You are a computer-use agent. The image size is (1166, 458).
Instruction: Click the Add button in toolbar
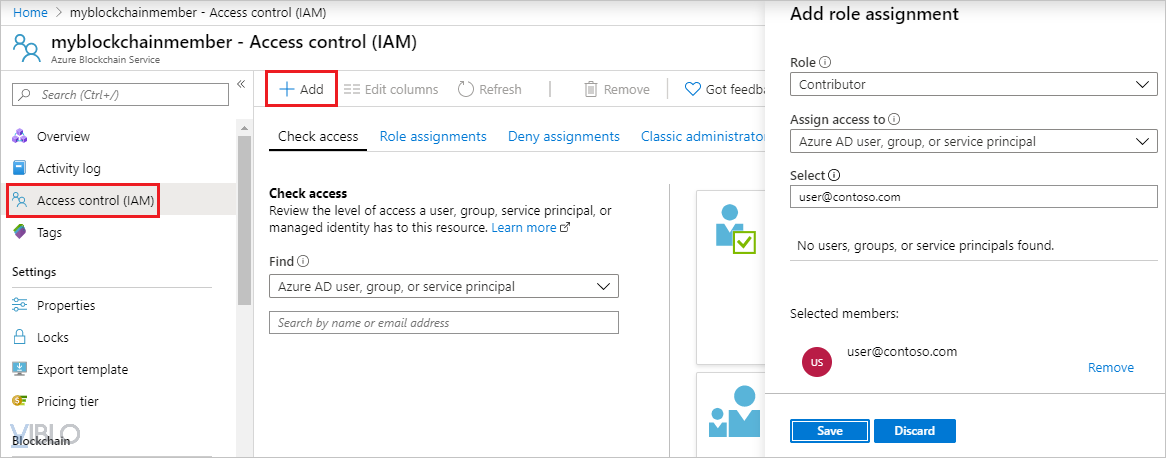point(301,89)
